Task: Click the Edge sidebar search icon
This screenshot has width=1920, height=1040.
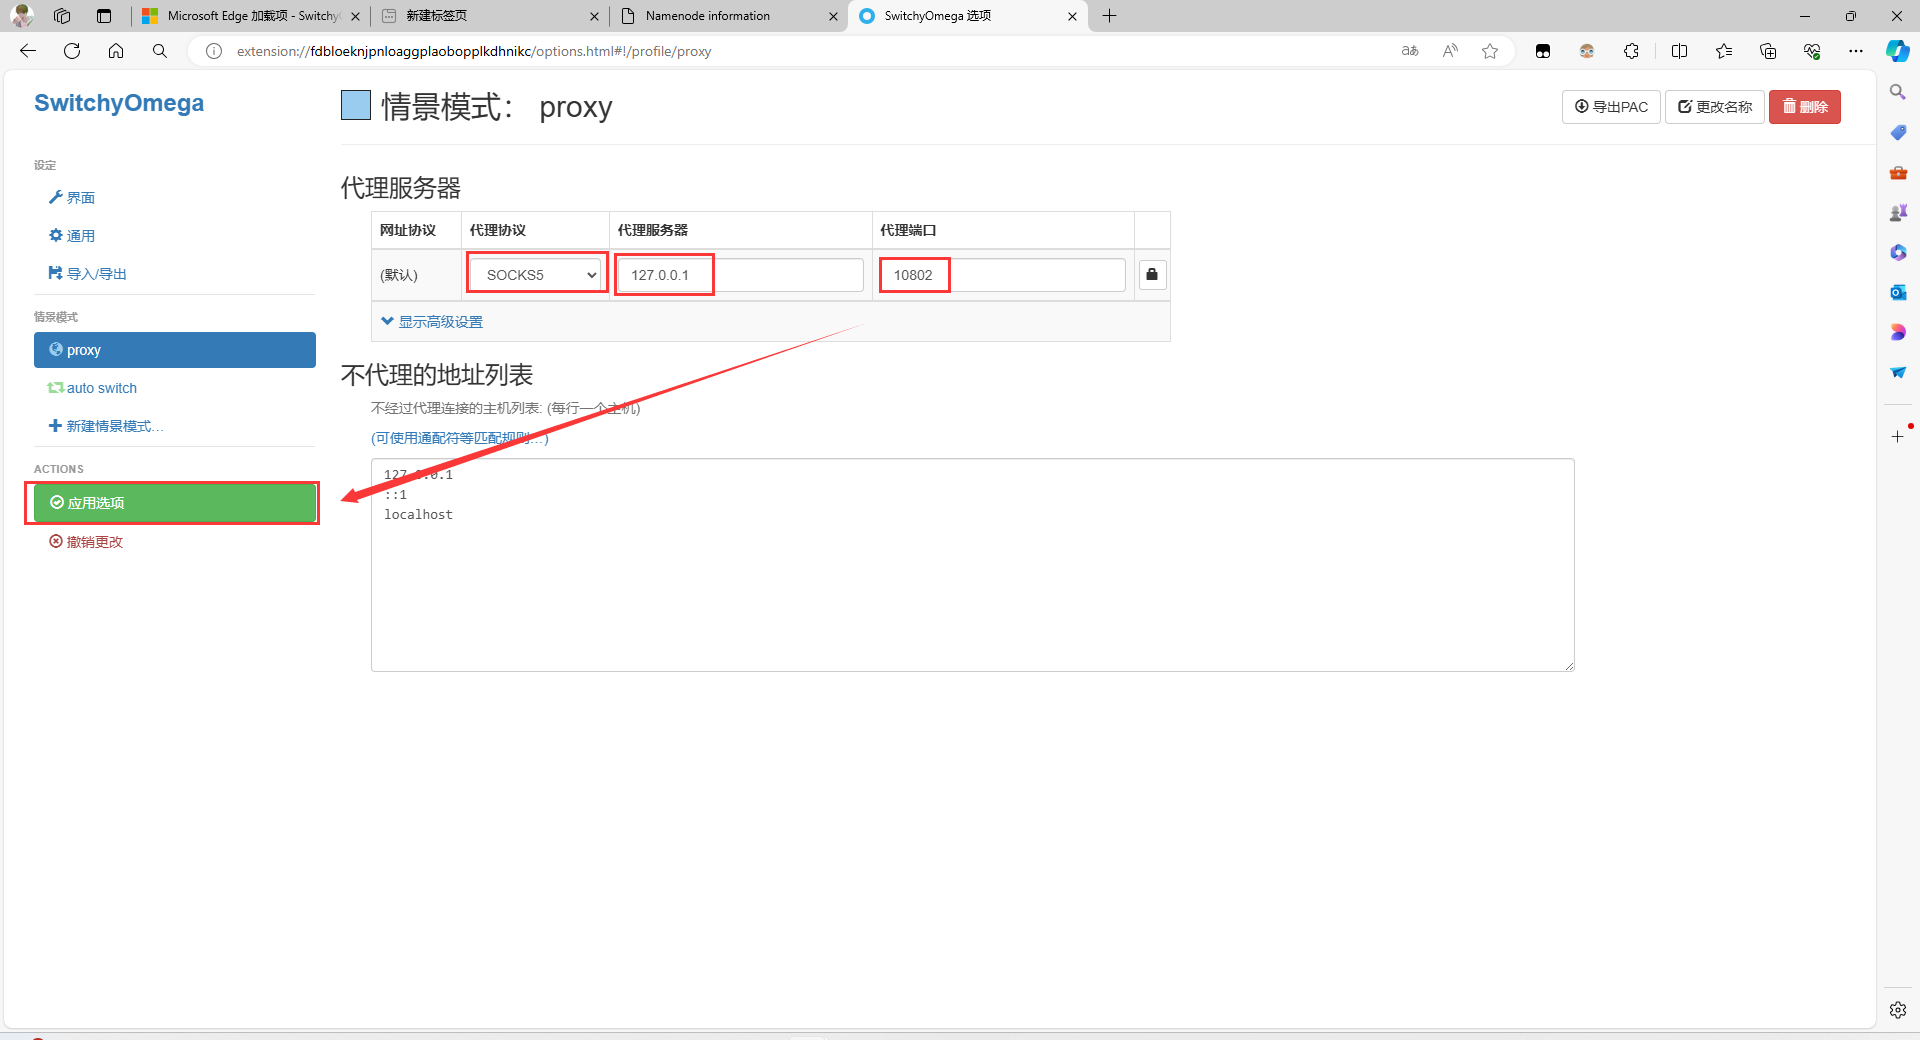Action: point(1897,92)
